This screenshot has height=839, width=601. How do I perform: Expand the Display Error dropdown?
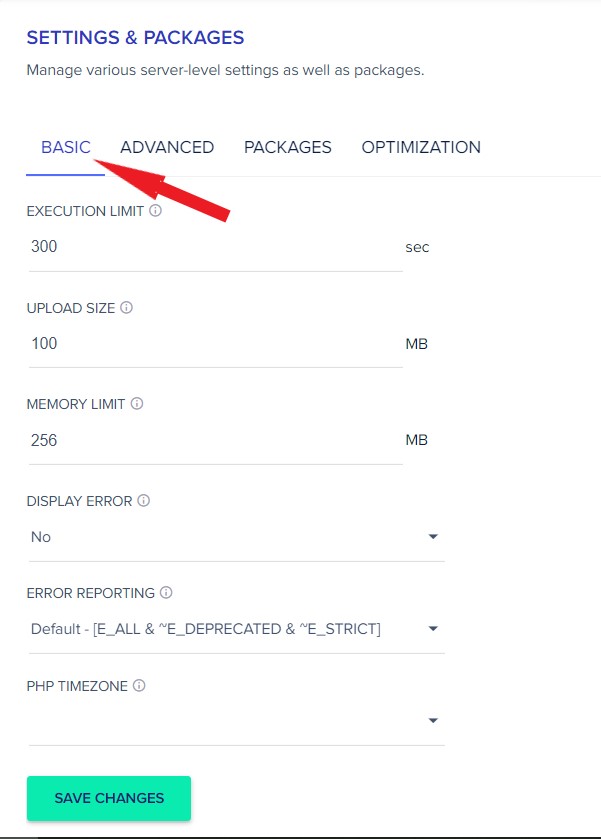[x=237, y=537]
